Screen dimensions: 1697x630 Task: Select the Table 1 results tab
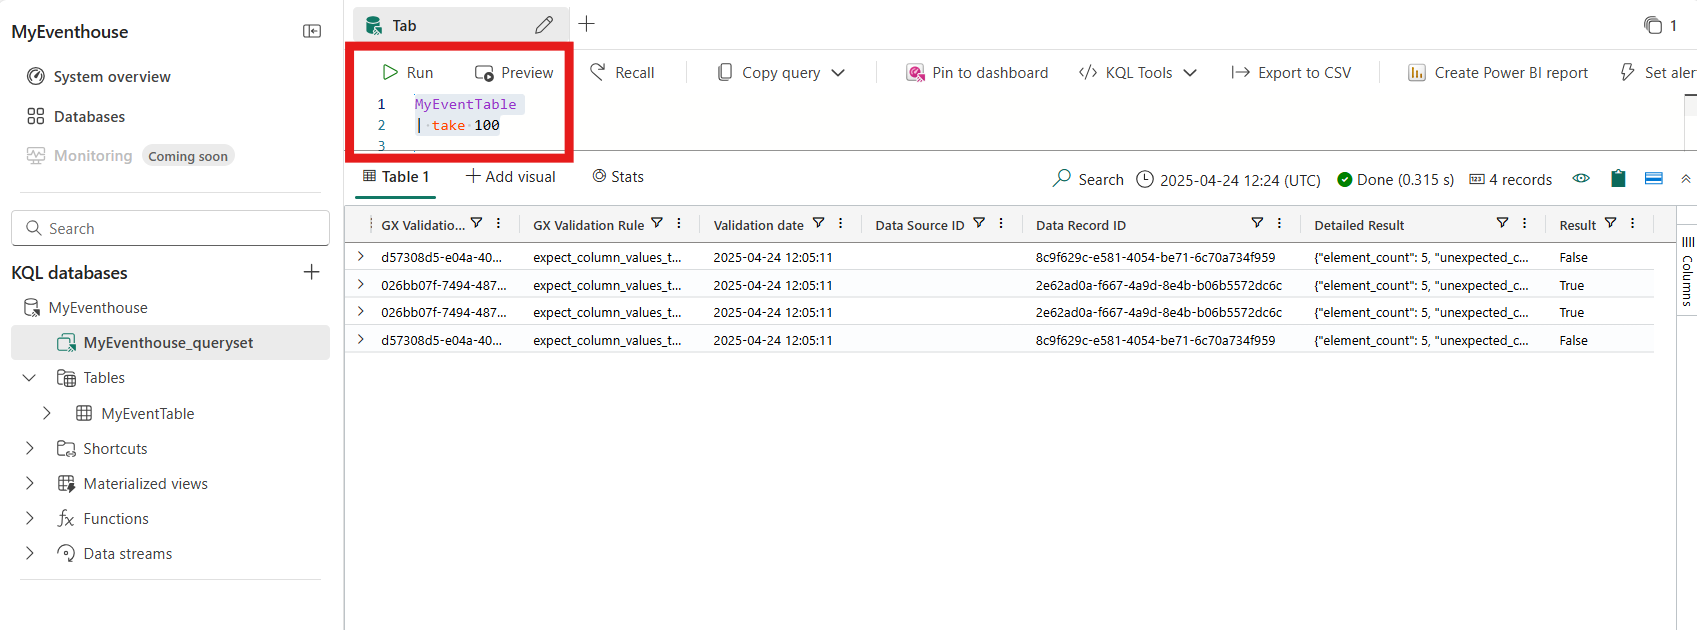coord(396,177)
